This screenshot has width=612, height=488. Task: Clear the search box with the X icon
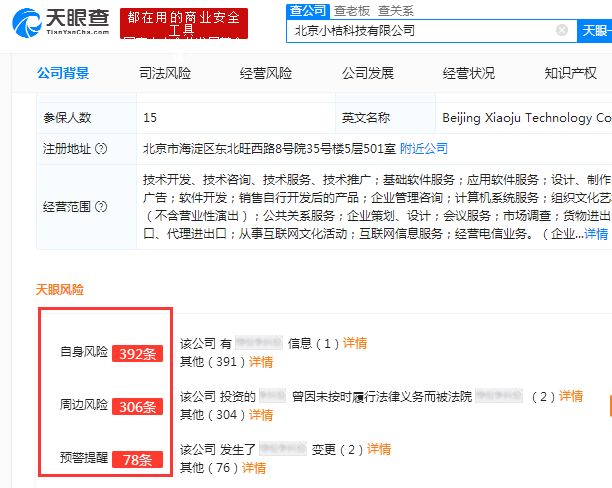(x=562, y=30)
